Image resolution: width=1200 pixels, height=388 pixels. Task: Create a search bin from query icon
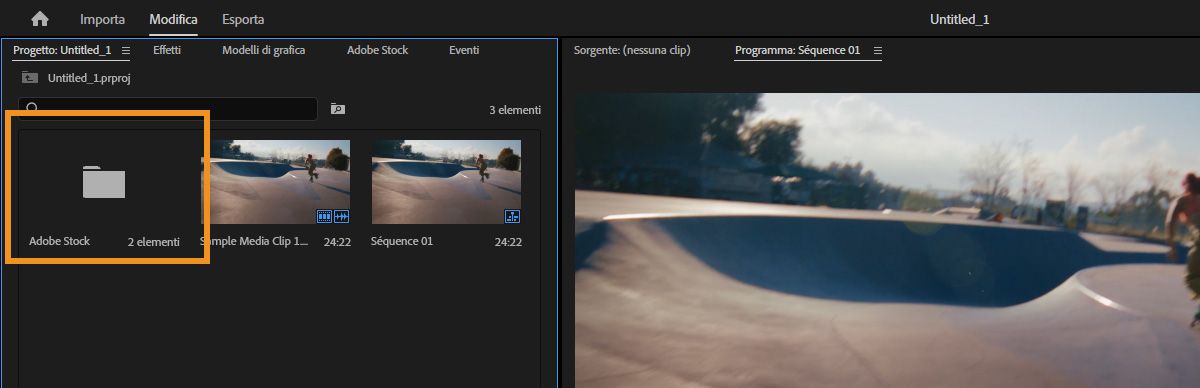tap(337, 109)
